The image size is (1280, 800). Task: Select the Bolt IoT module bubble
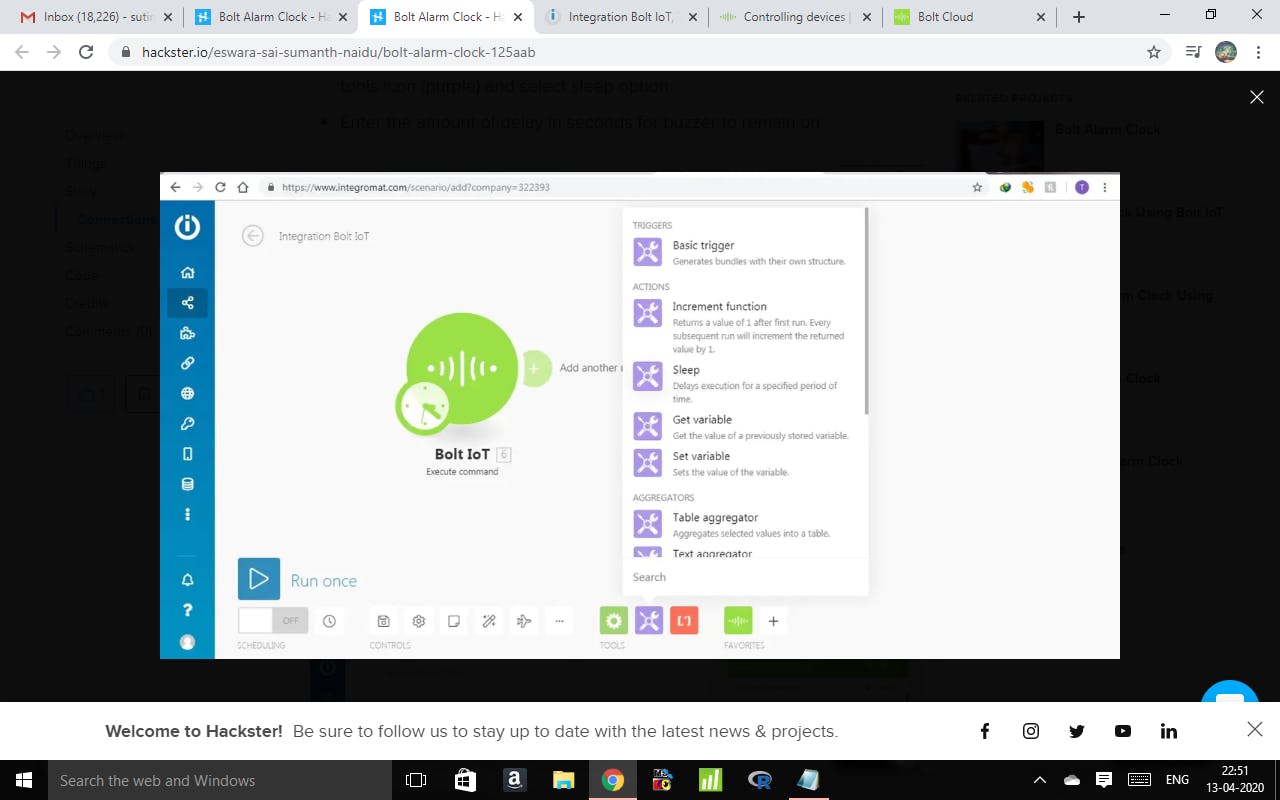point(462,369)
